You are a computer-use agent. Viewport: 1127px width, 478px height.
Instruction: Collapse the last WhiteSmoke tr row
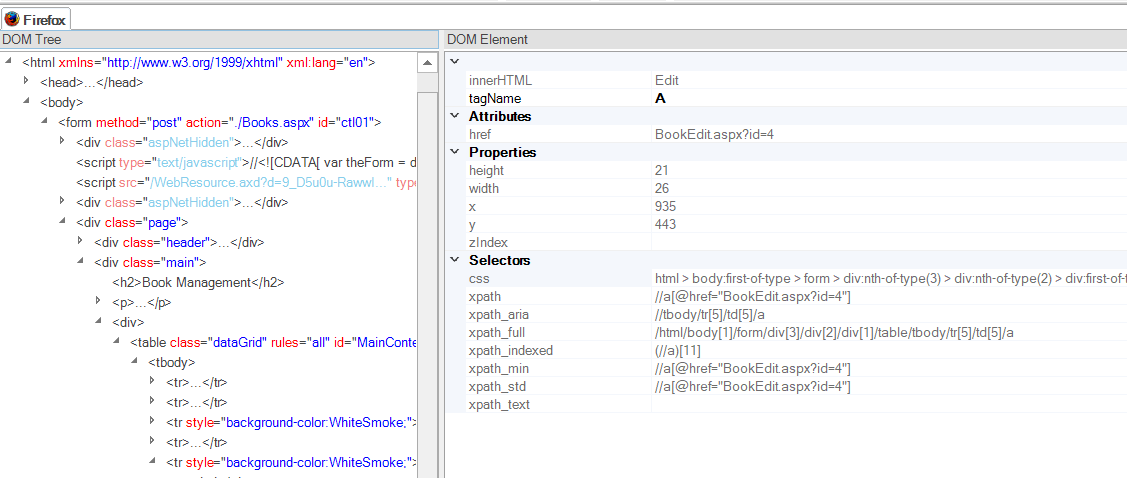(x=152, y=461)
